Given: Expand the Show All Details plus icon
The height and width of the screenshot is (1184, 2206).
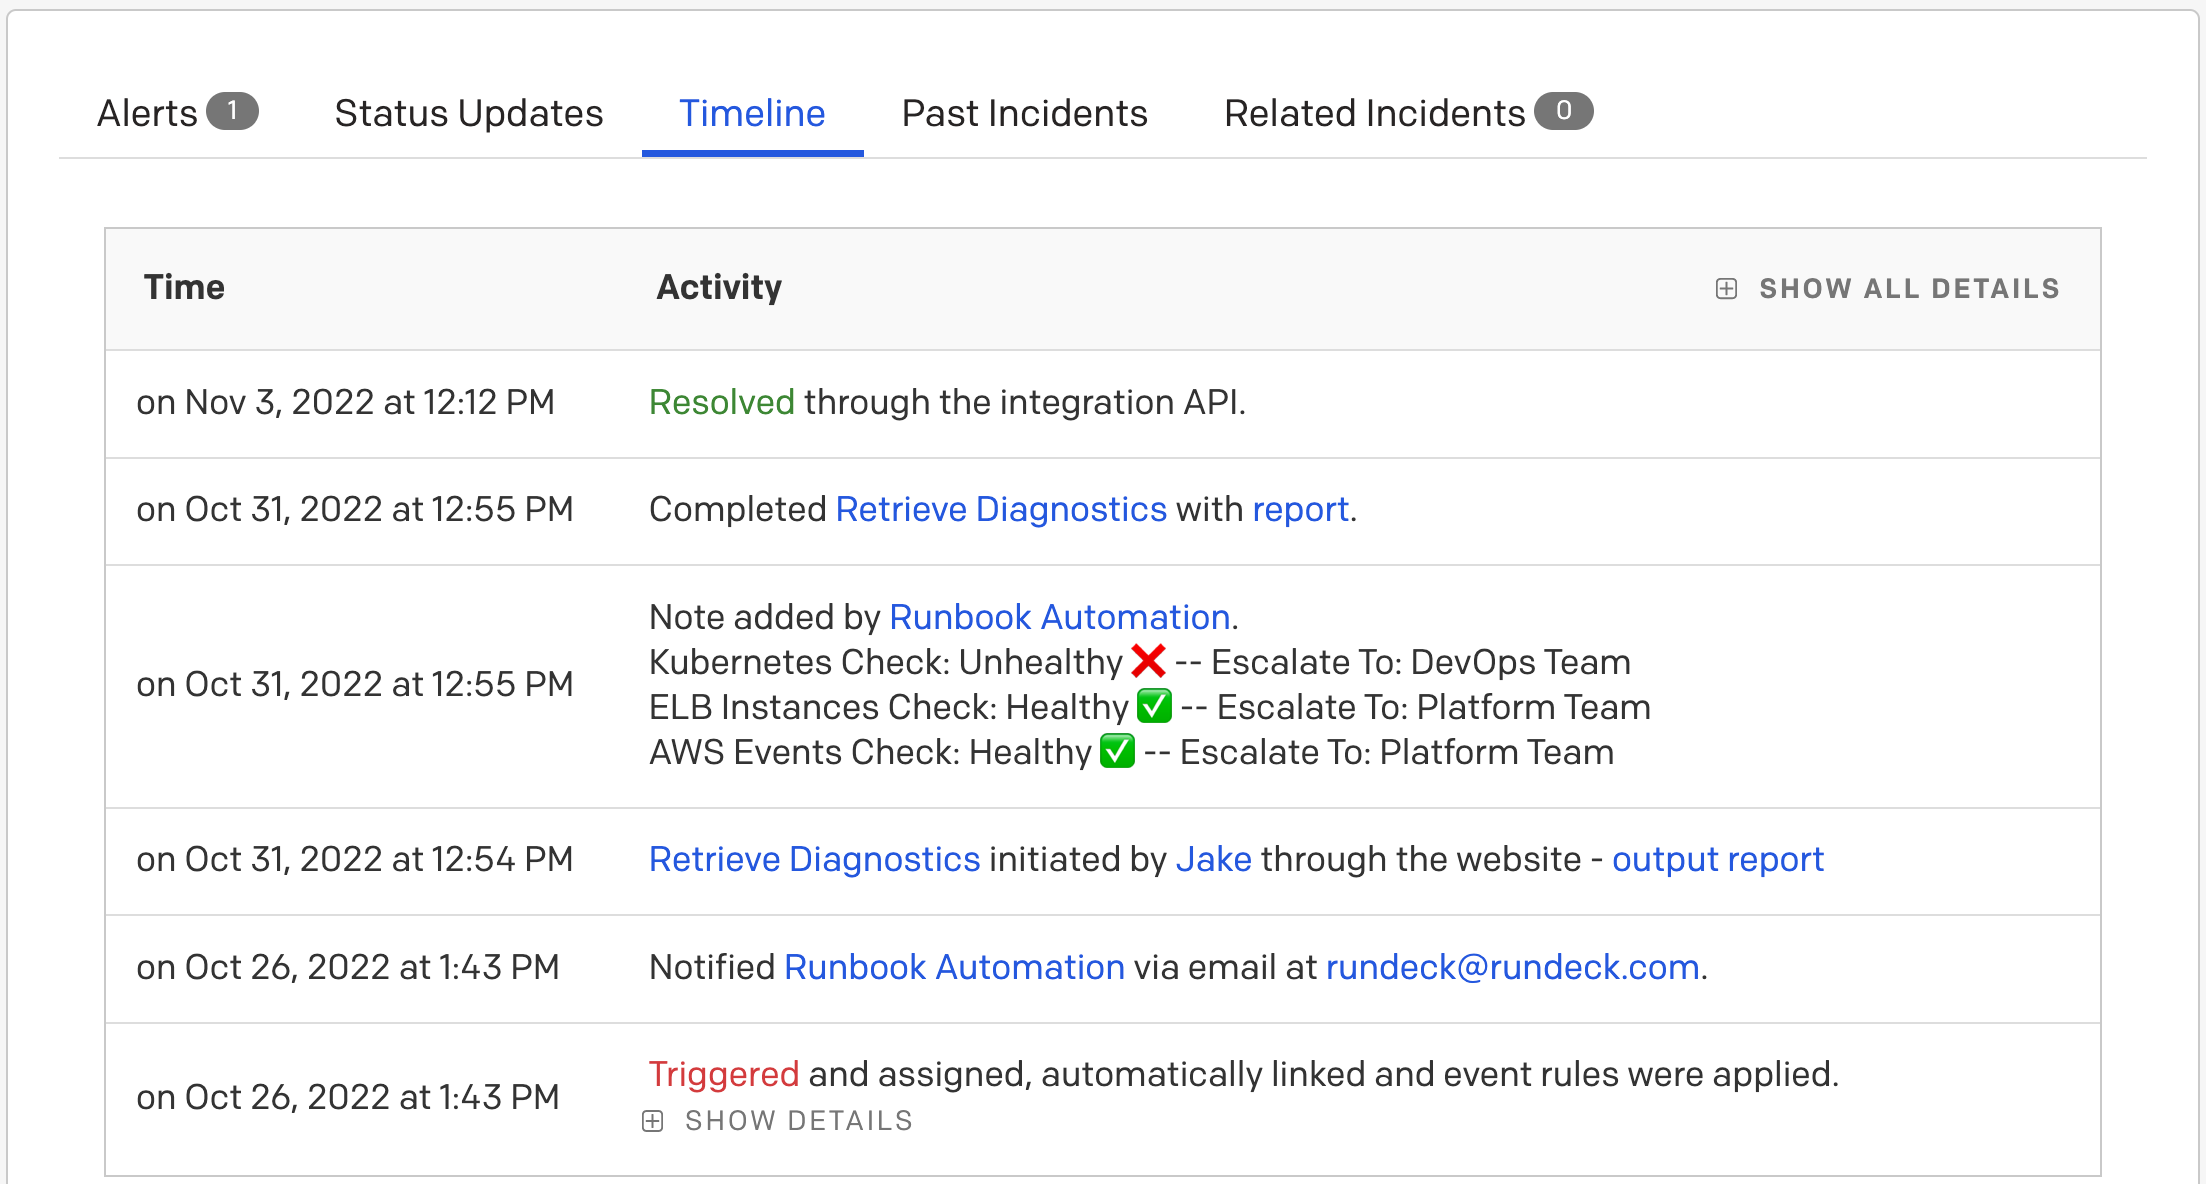Looking at the screenshot, I should 1726,288.
